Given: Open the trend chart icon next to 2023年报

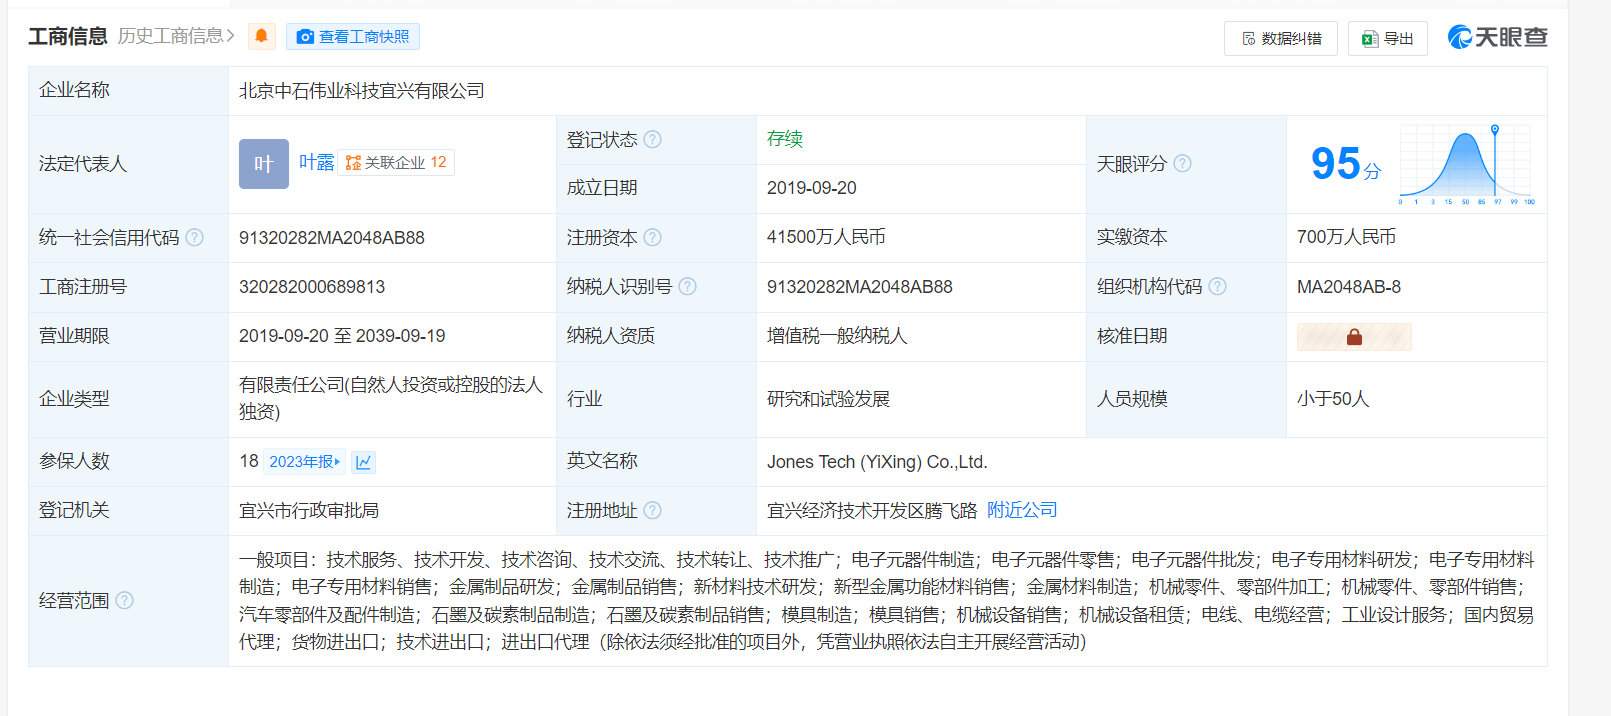Looking at the screenshot, I should pos(364,462).
